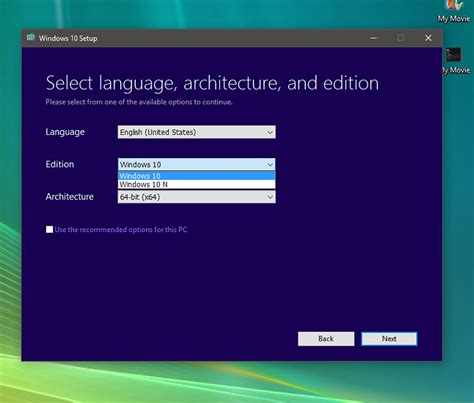Choose Windows 10 N from list
The height and width of the screenshot is (403, 474).
pos(197,184)
